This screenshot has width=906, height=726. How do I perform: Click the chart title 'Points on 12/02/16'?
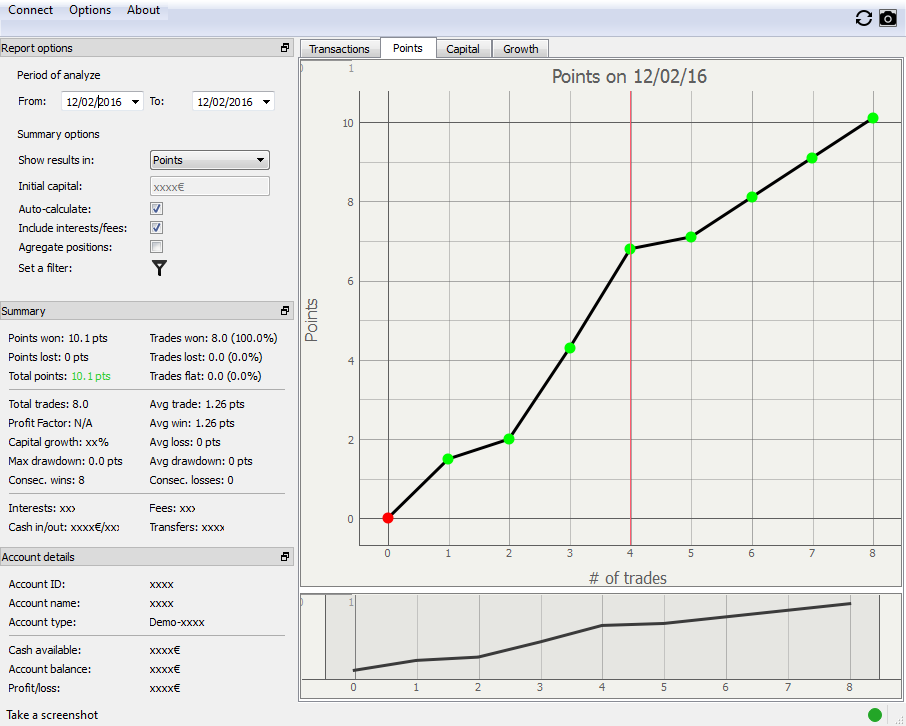[x=629, y=76]
